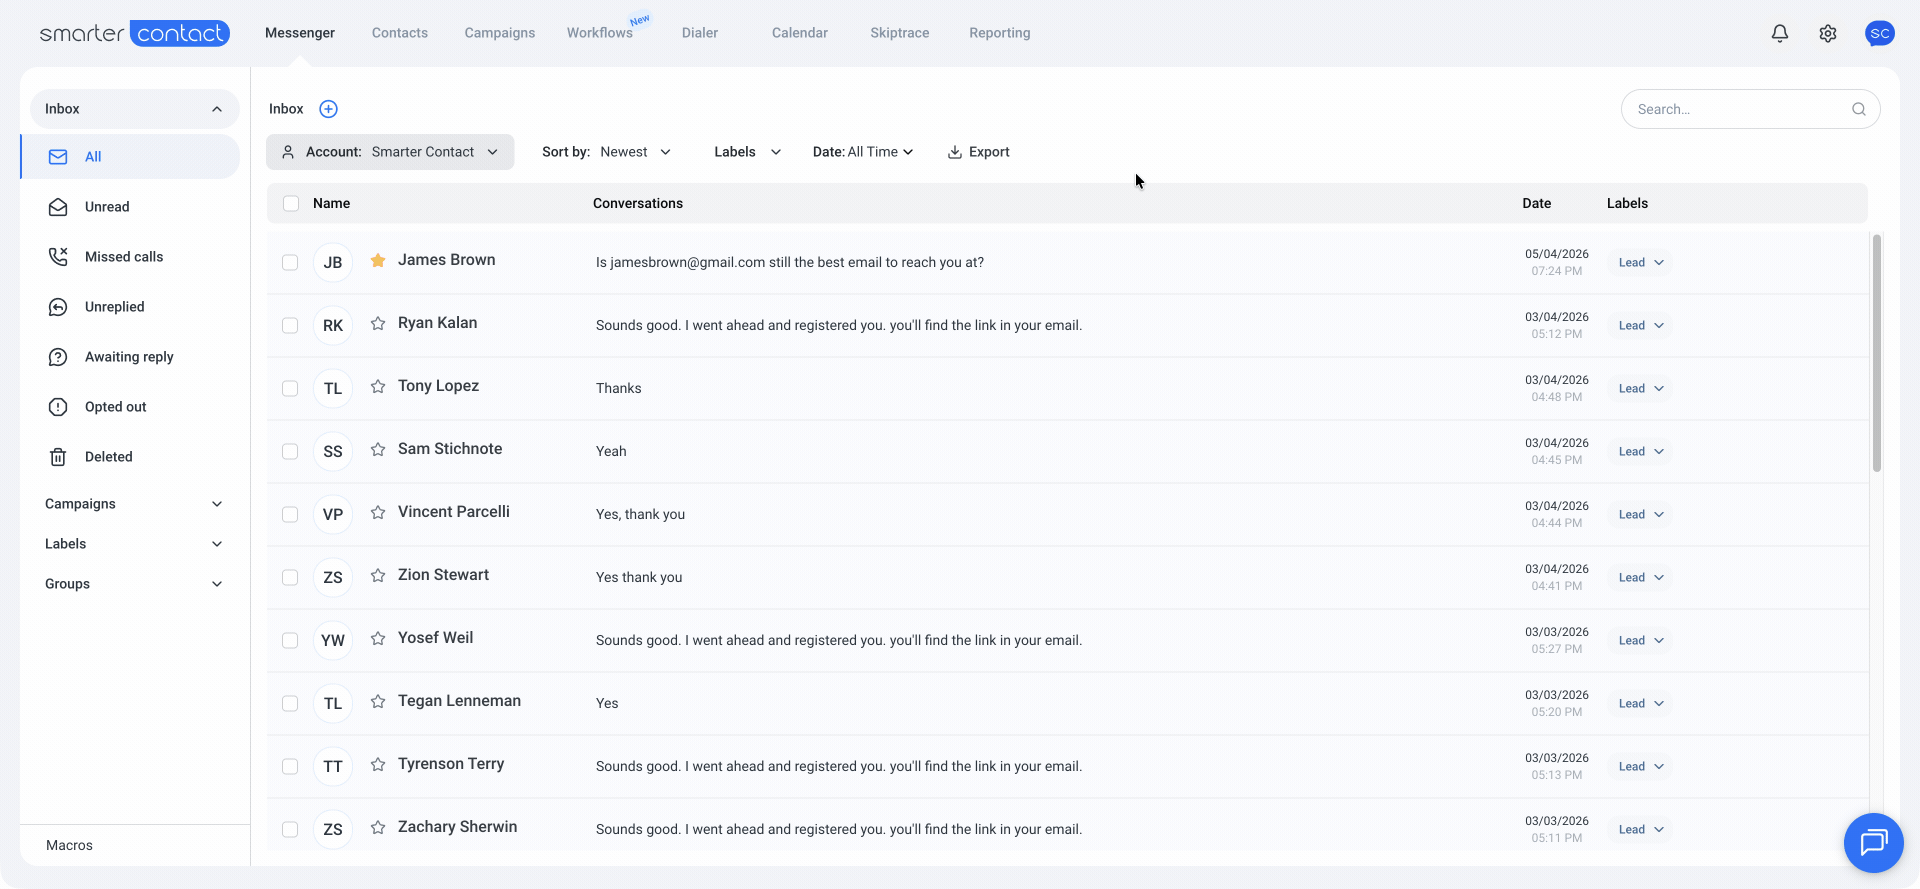Screen dimensions: 1920x889
Task: Check the Zion Stewart row checkbox
Action: pos(290,578)
